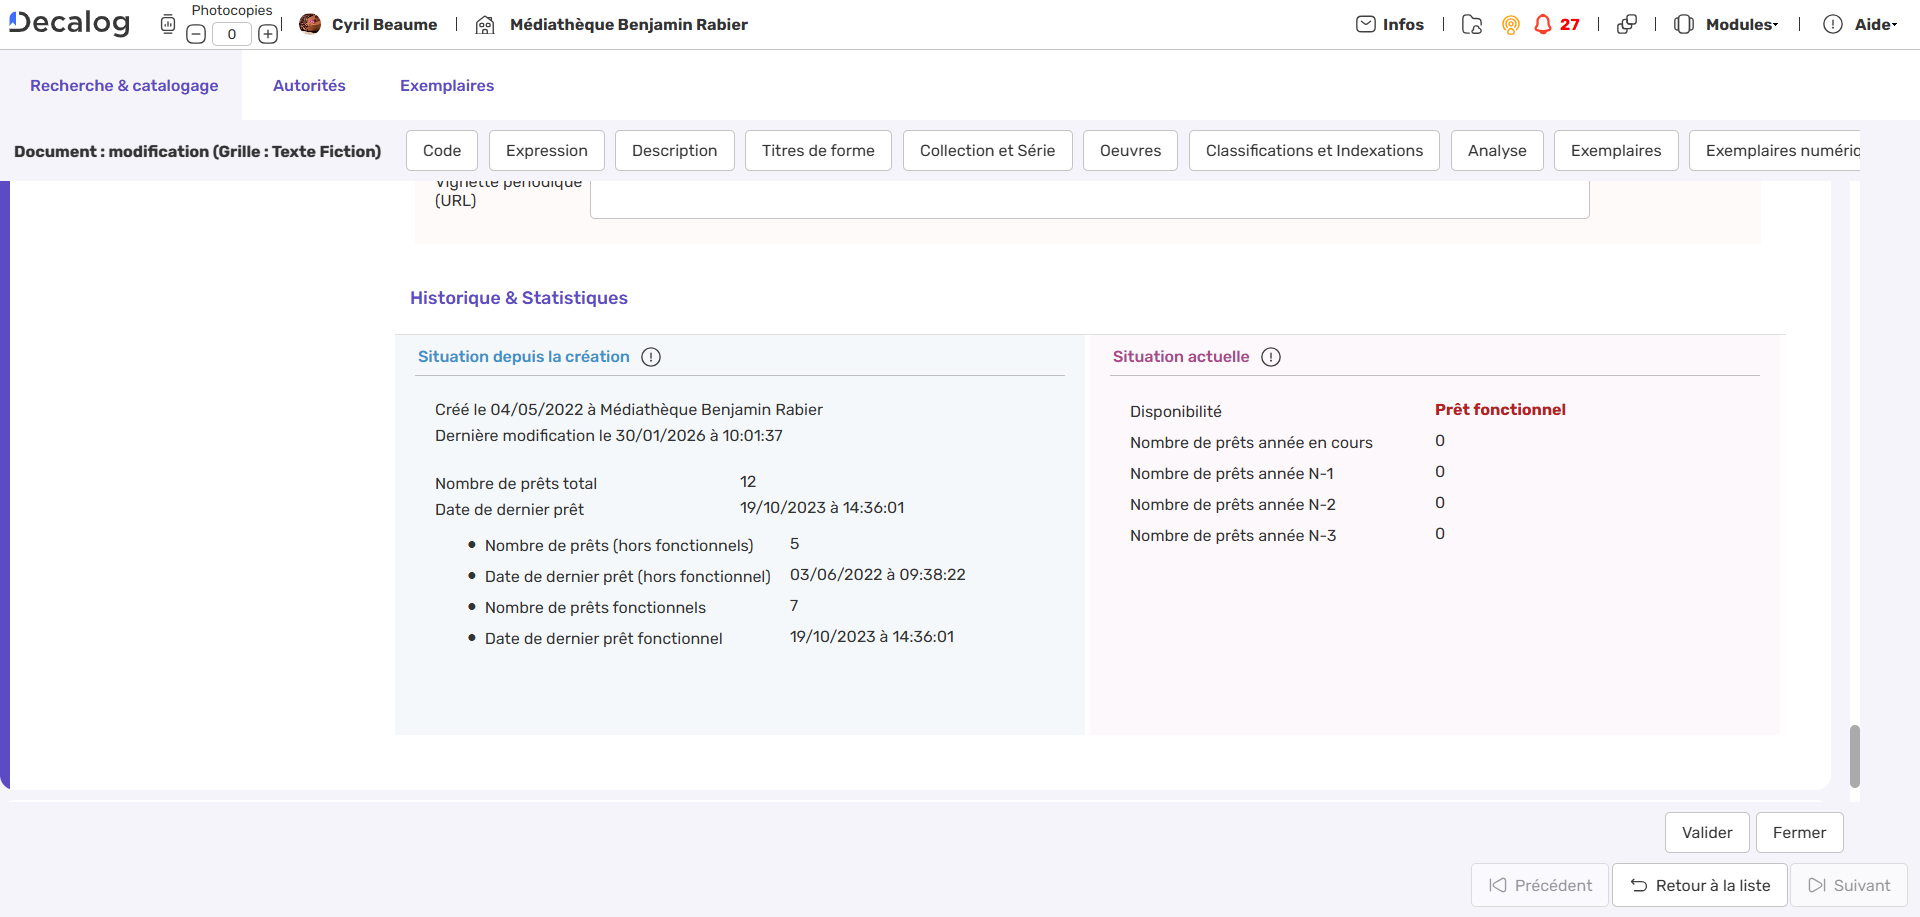Image resolution: width=1920 pixels, height=917 pixels.
Task: Show info for Situation actuelle
Action: tap(1271, 357)
